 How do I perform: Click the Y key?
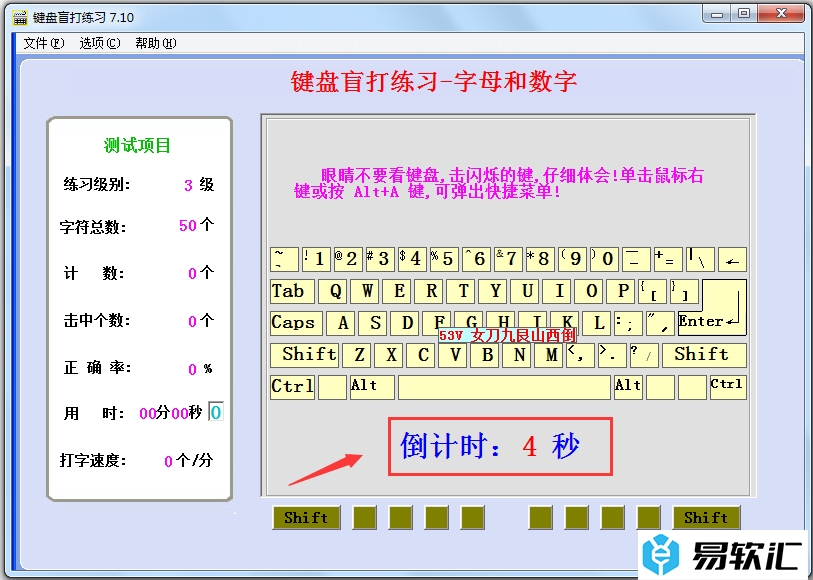pos(493,291)
